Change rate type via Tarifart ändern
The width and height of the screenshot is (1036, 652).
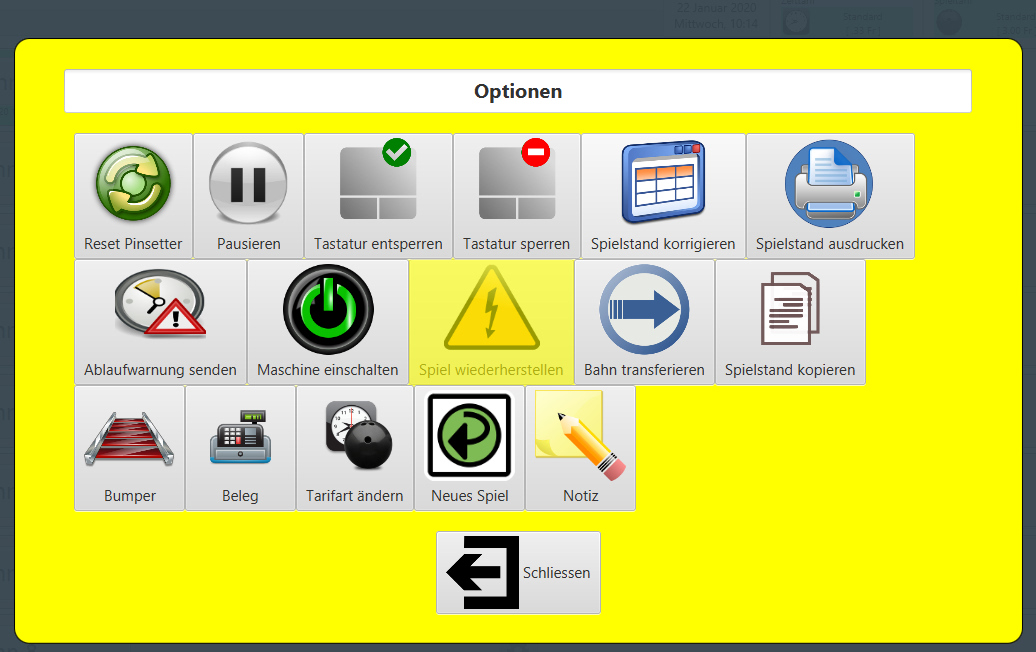(x=355, y=448)
